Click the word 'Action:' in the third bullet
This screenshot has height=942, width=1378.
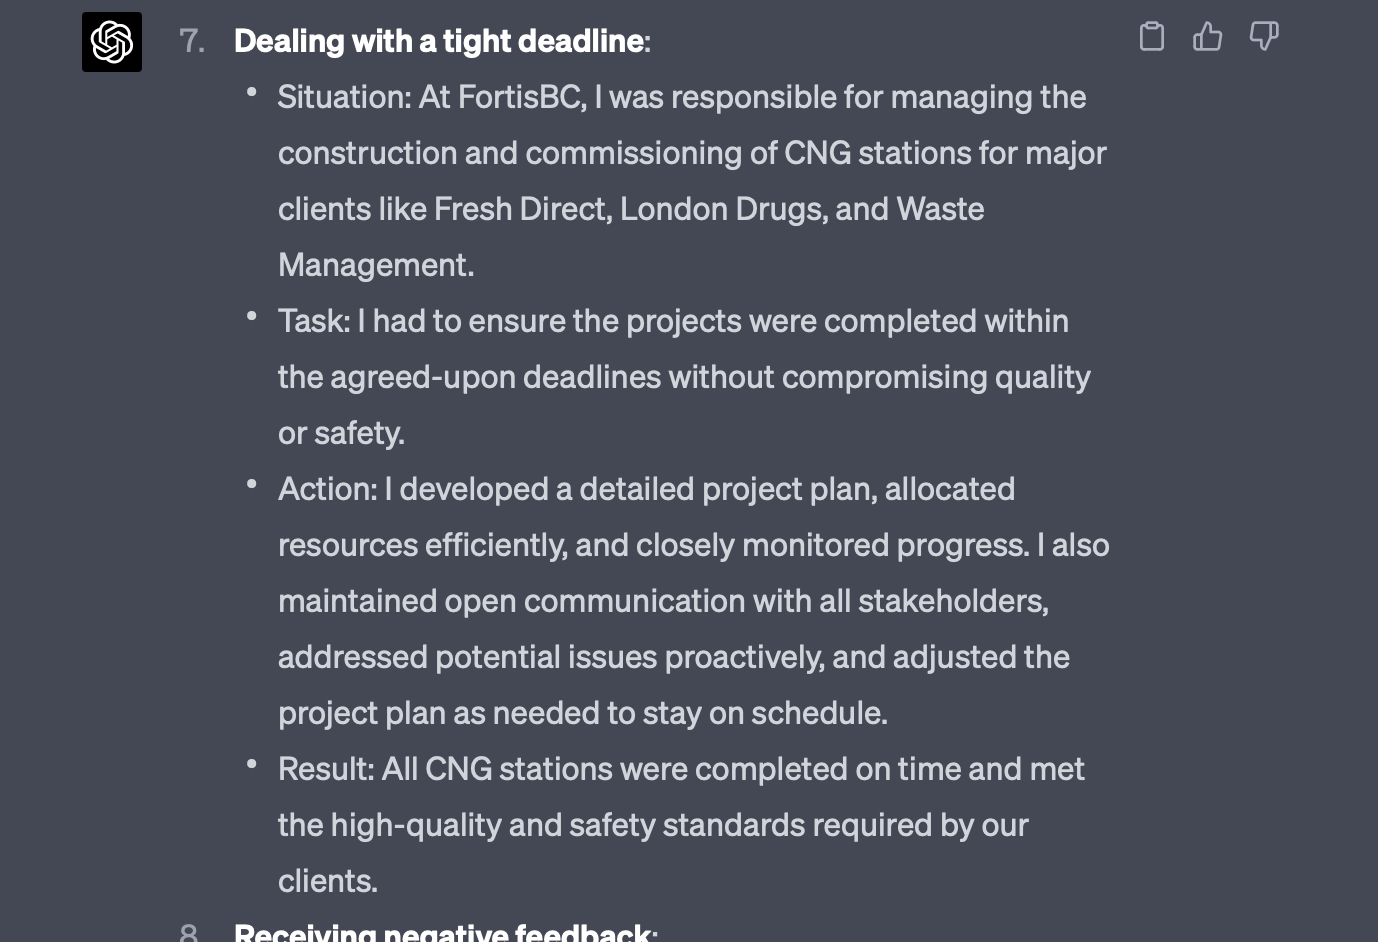click(328, 489)
